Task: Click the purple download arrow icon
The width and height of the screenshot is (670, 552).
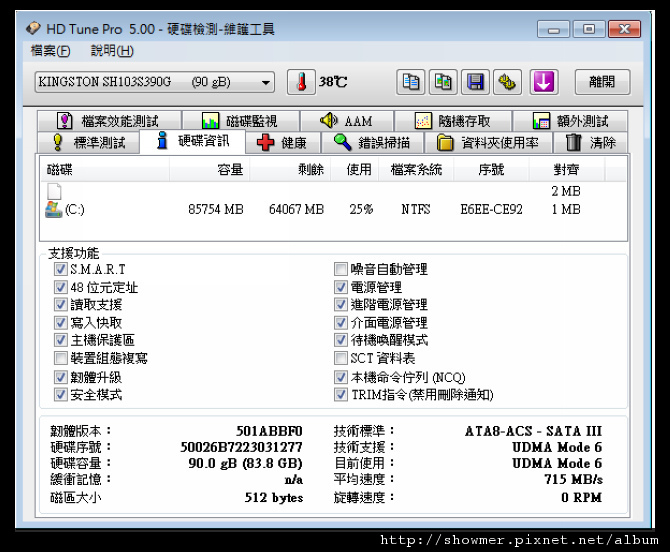Action: [544, 82]
